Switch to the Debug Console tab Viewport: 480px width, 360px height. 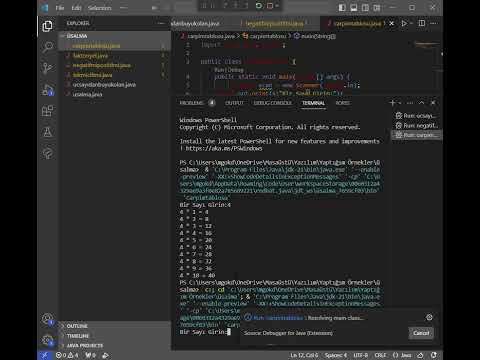tap(272, 103)
